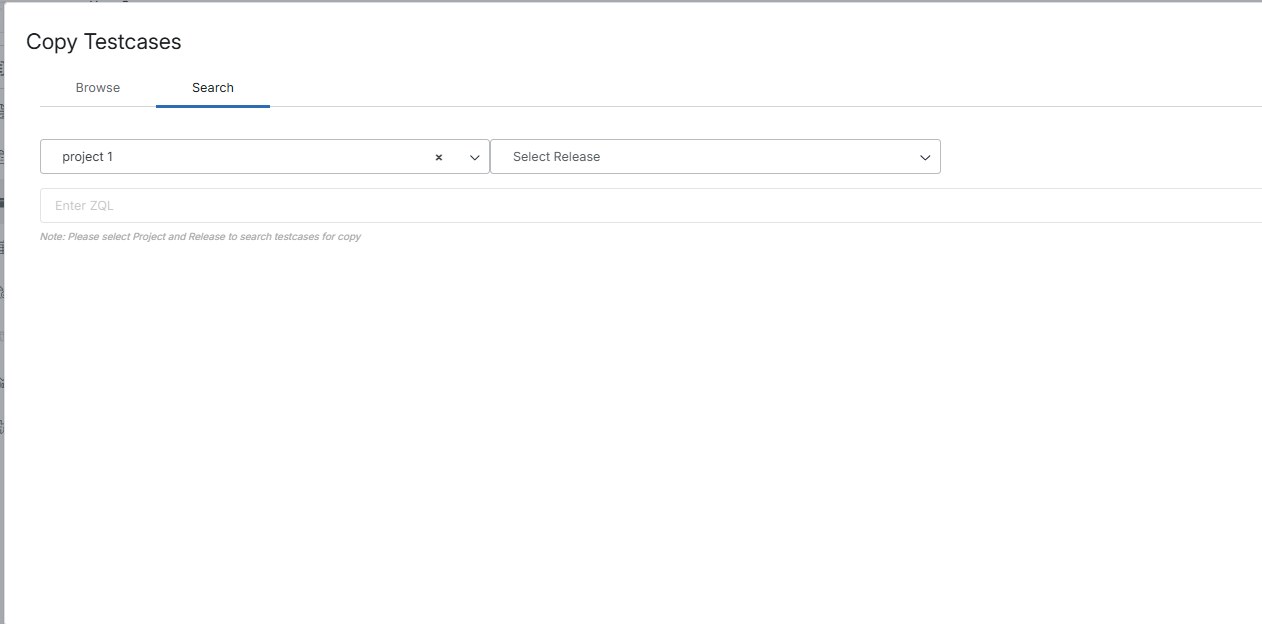Click the 'Enter ZQL' placeholder text
This screenshot has width=1262, height=624.
[x=84, y=206]
